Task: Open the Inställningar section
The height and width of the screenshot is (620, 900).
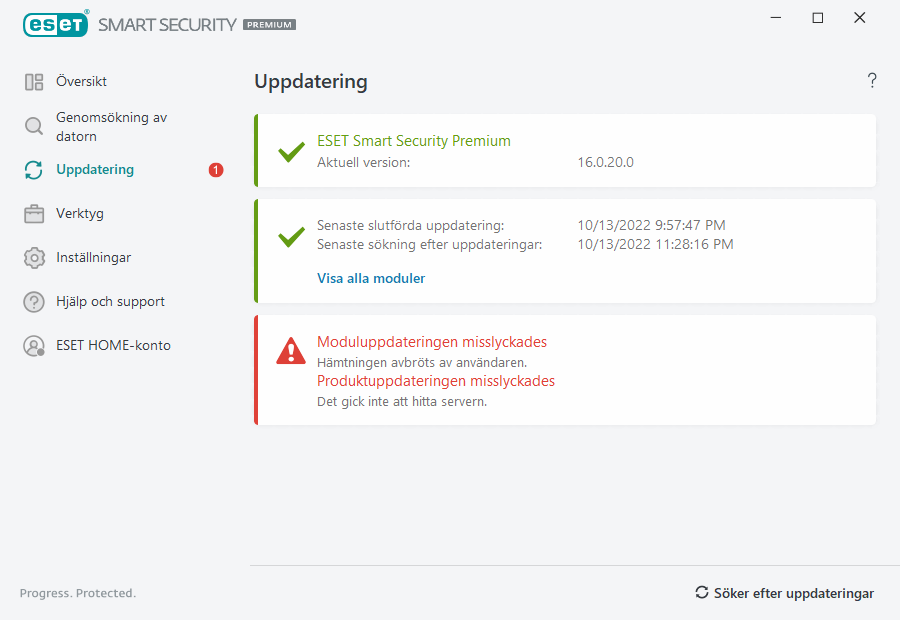Action: pos(93,258)
